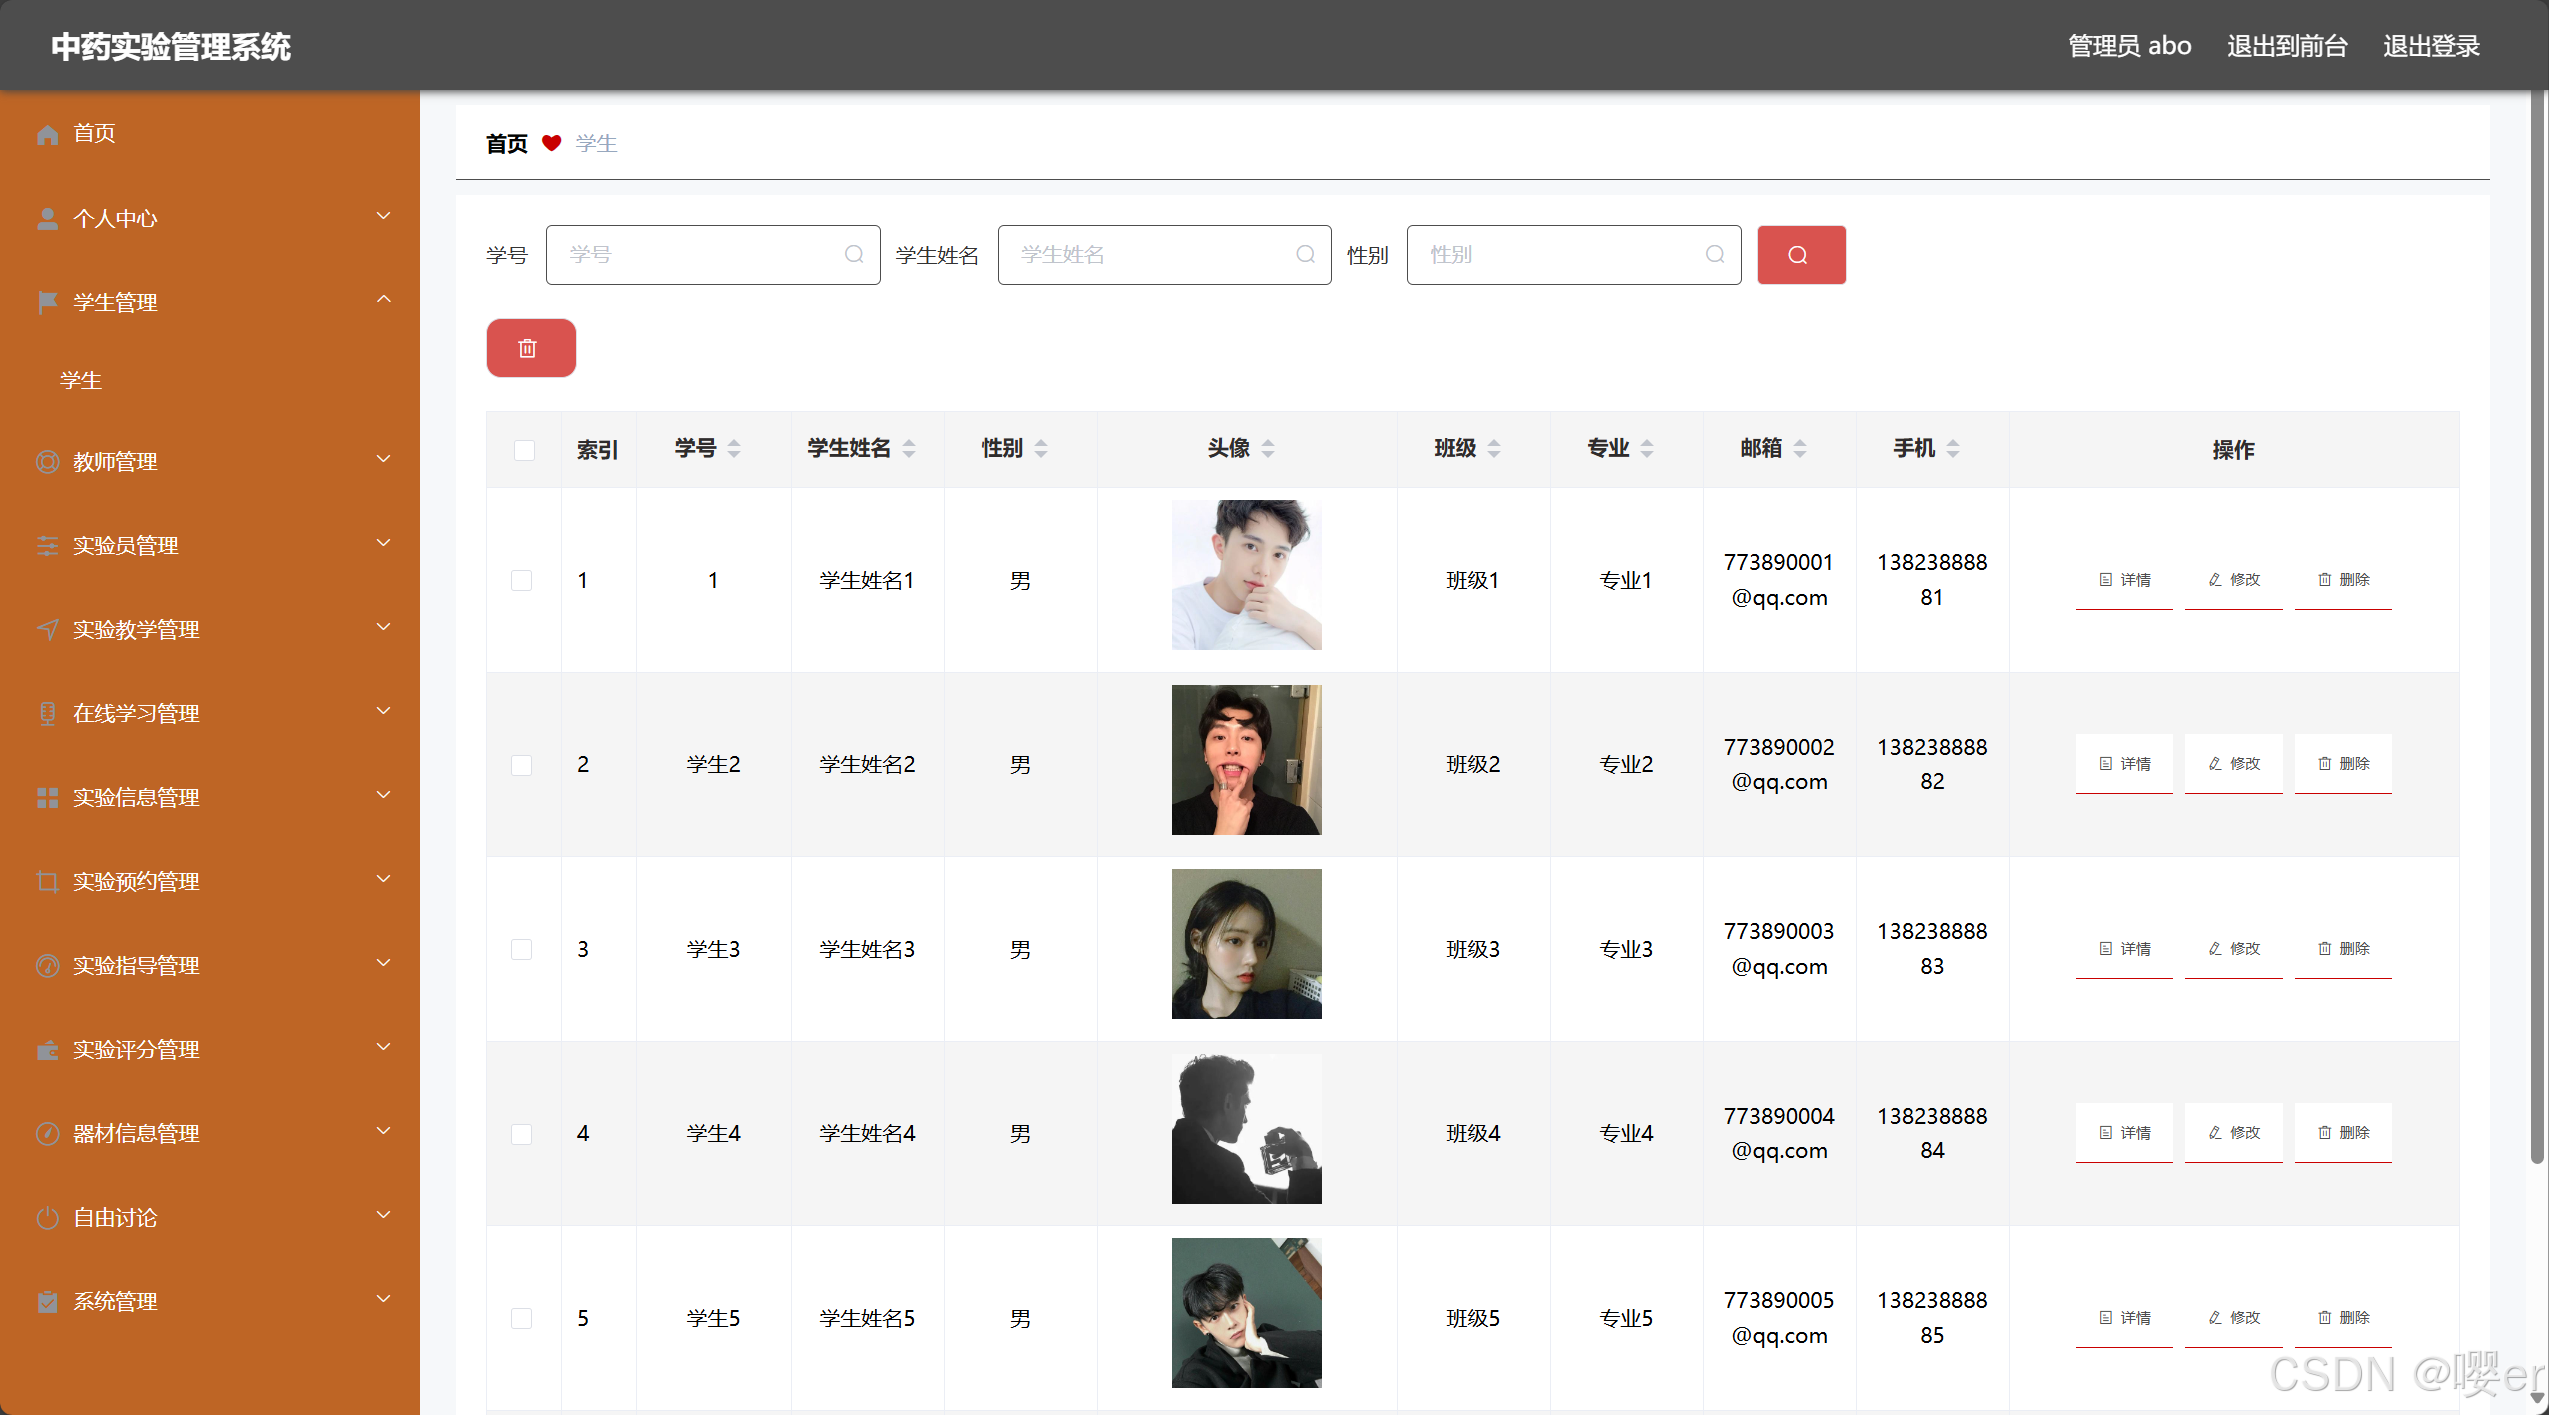Viewport: 2549px width, 1415px height.
Task: Click the grid icon for 实验信息管理
Action: [47, 797]
